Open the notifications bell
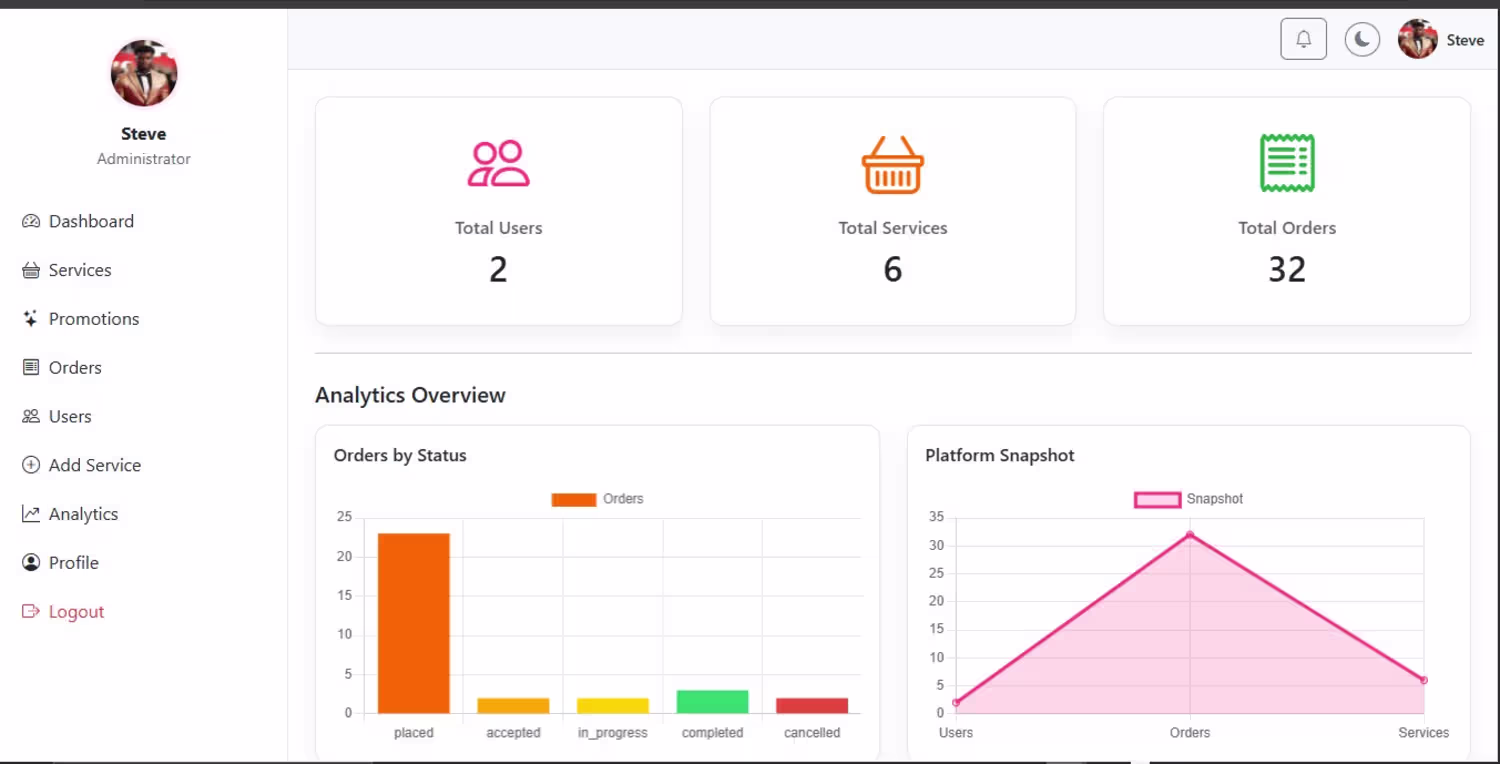Screen dimensions: 1500x764 pos(1303,39)
